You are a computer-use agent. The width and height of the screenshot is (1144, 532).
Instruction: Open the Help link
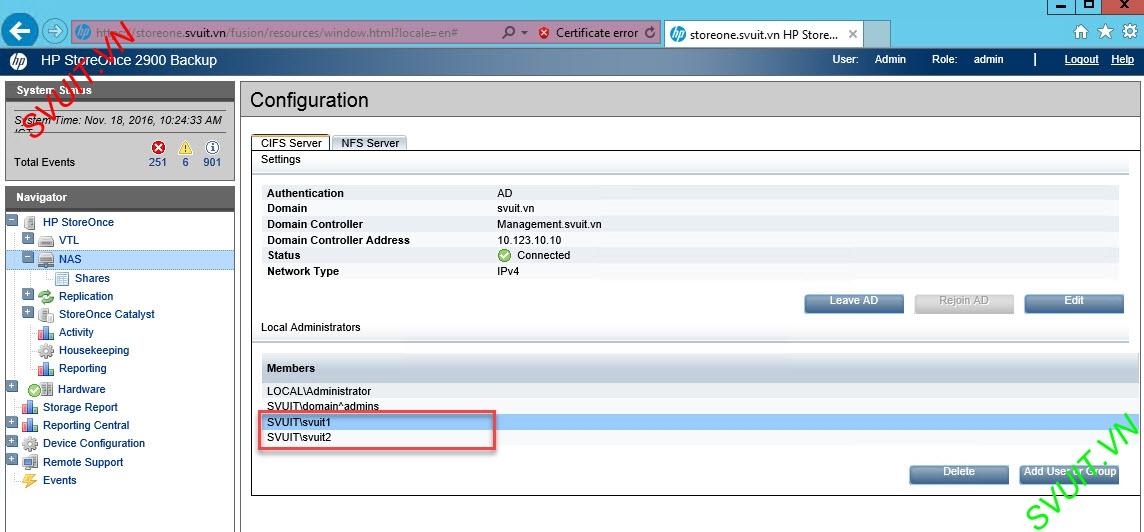pyautogui.click(x=1122, y=60)
